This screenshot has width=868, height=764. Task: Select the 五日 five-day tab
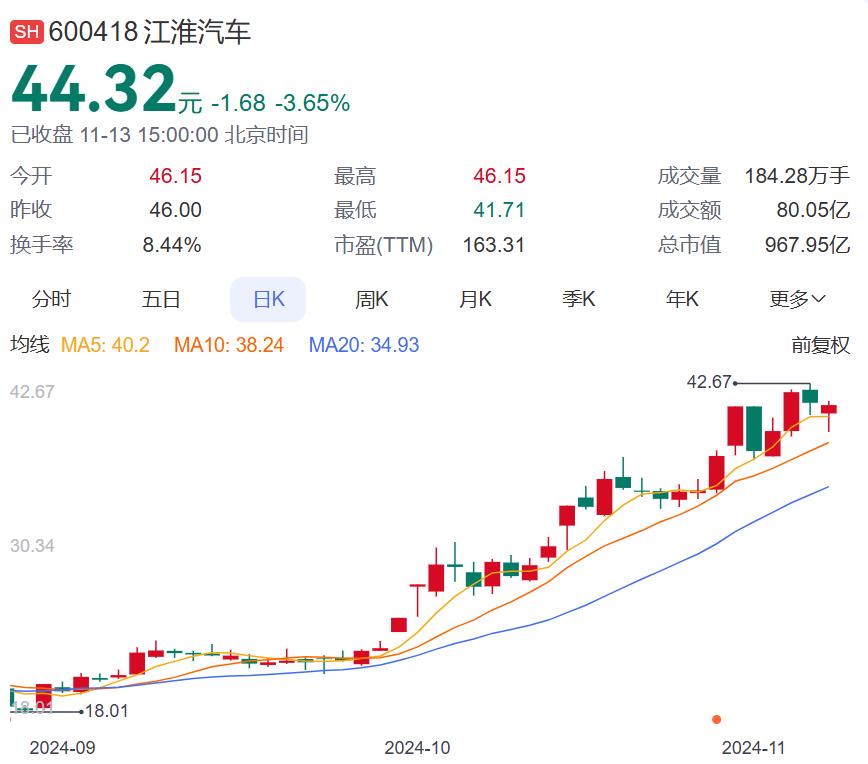(x=161, y=299)
